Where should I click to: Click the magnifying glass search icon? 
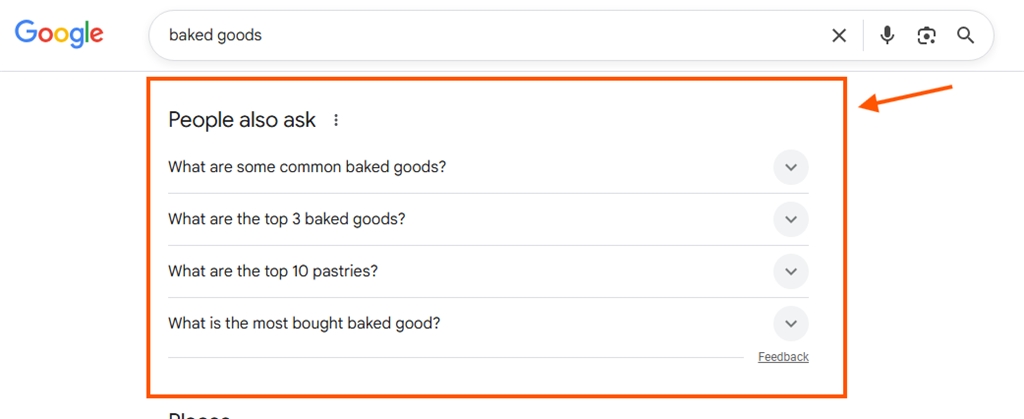[965, 36]
